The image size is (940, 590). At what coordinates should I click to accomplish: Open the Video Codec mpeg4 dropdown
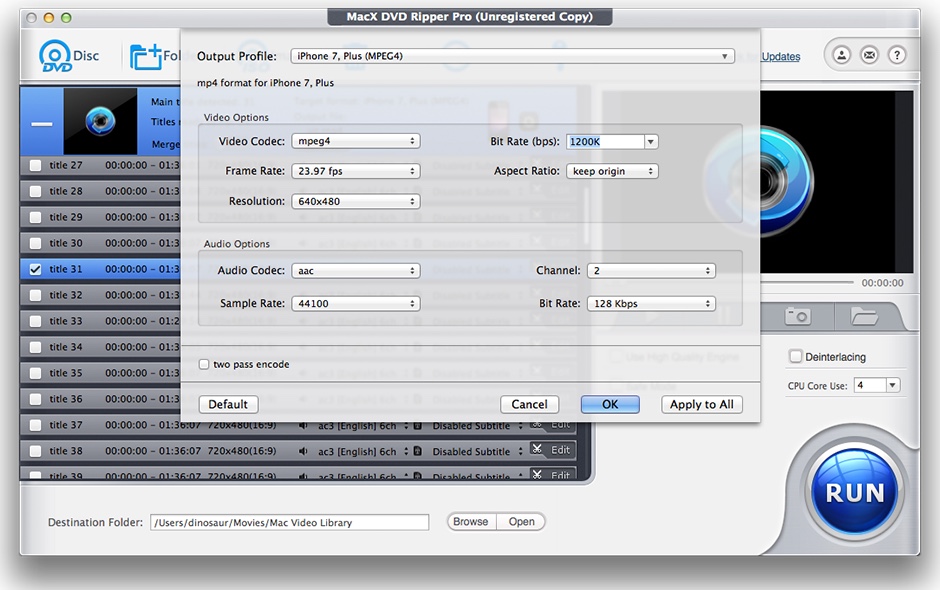(x=355, y=141)
